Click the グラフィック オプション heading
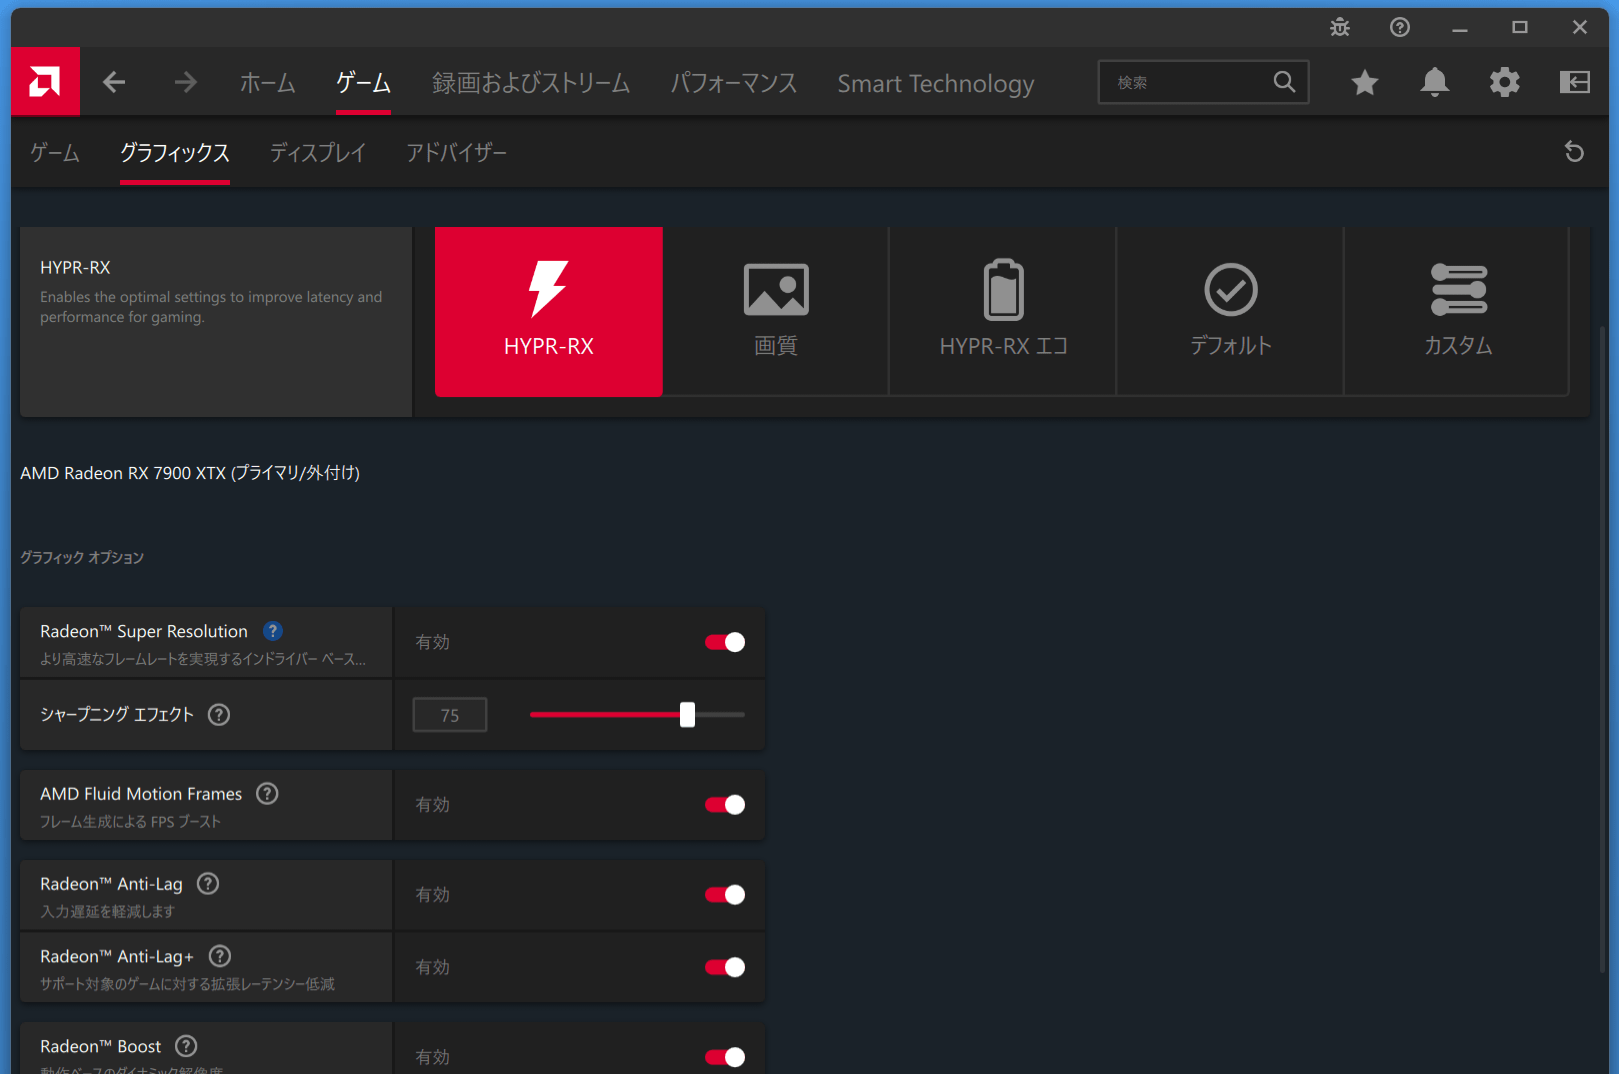Image resolution: width=1619 pixels, height=1074 pixels. click(x=82, y=557)
